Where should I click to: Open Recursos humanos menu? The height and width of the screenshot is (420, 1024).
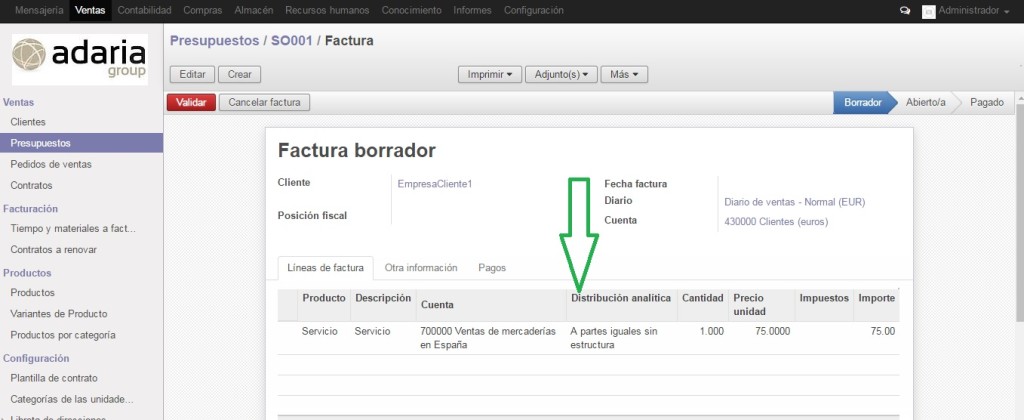[327, 10]
